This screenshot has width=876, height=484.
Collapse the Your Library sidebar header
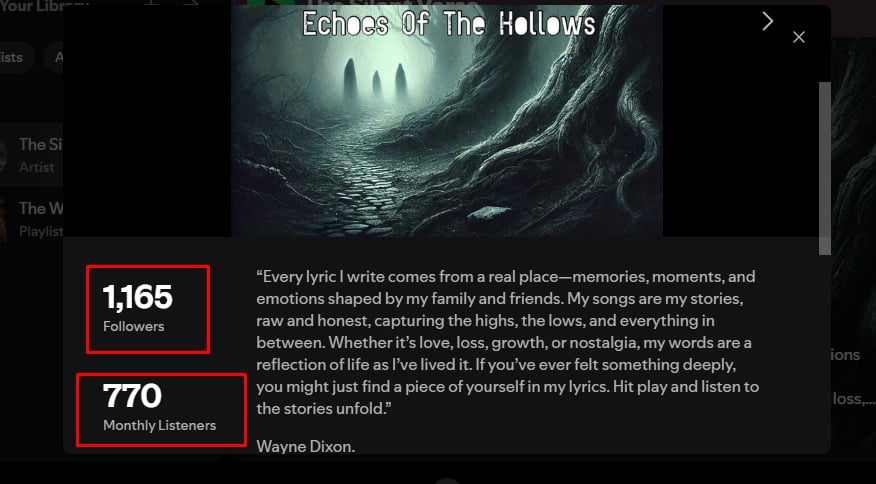click(45, 6)
